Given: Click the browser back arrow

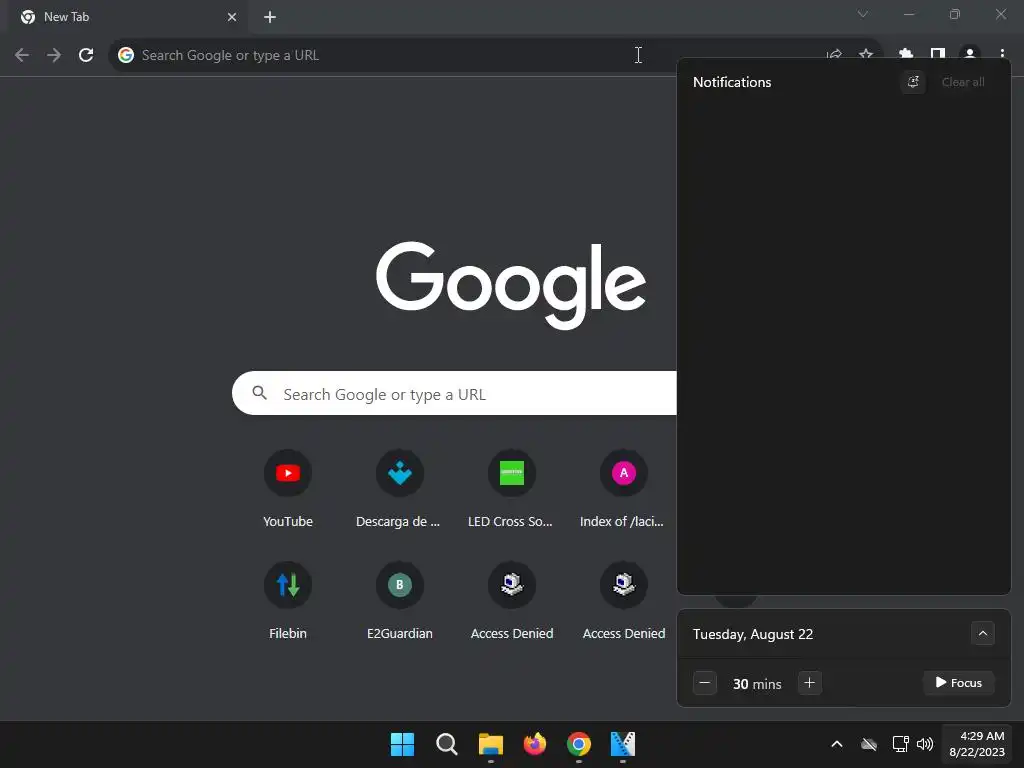Looking at the screenshot, I should click(x=22, y=55).
